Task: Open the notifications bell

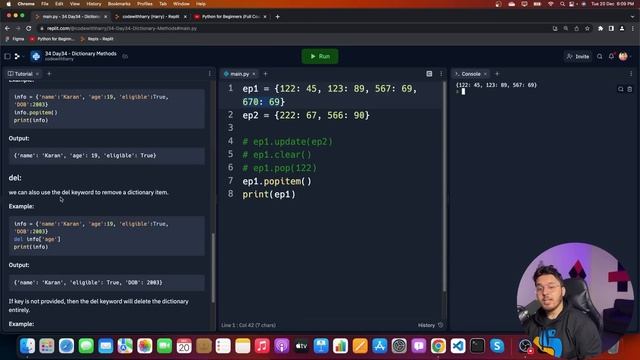Action: coord(611,56)
